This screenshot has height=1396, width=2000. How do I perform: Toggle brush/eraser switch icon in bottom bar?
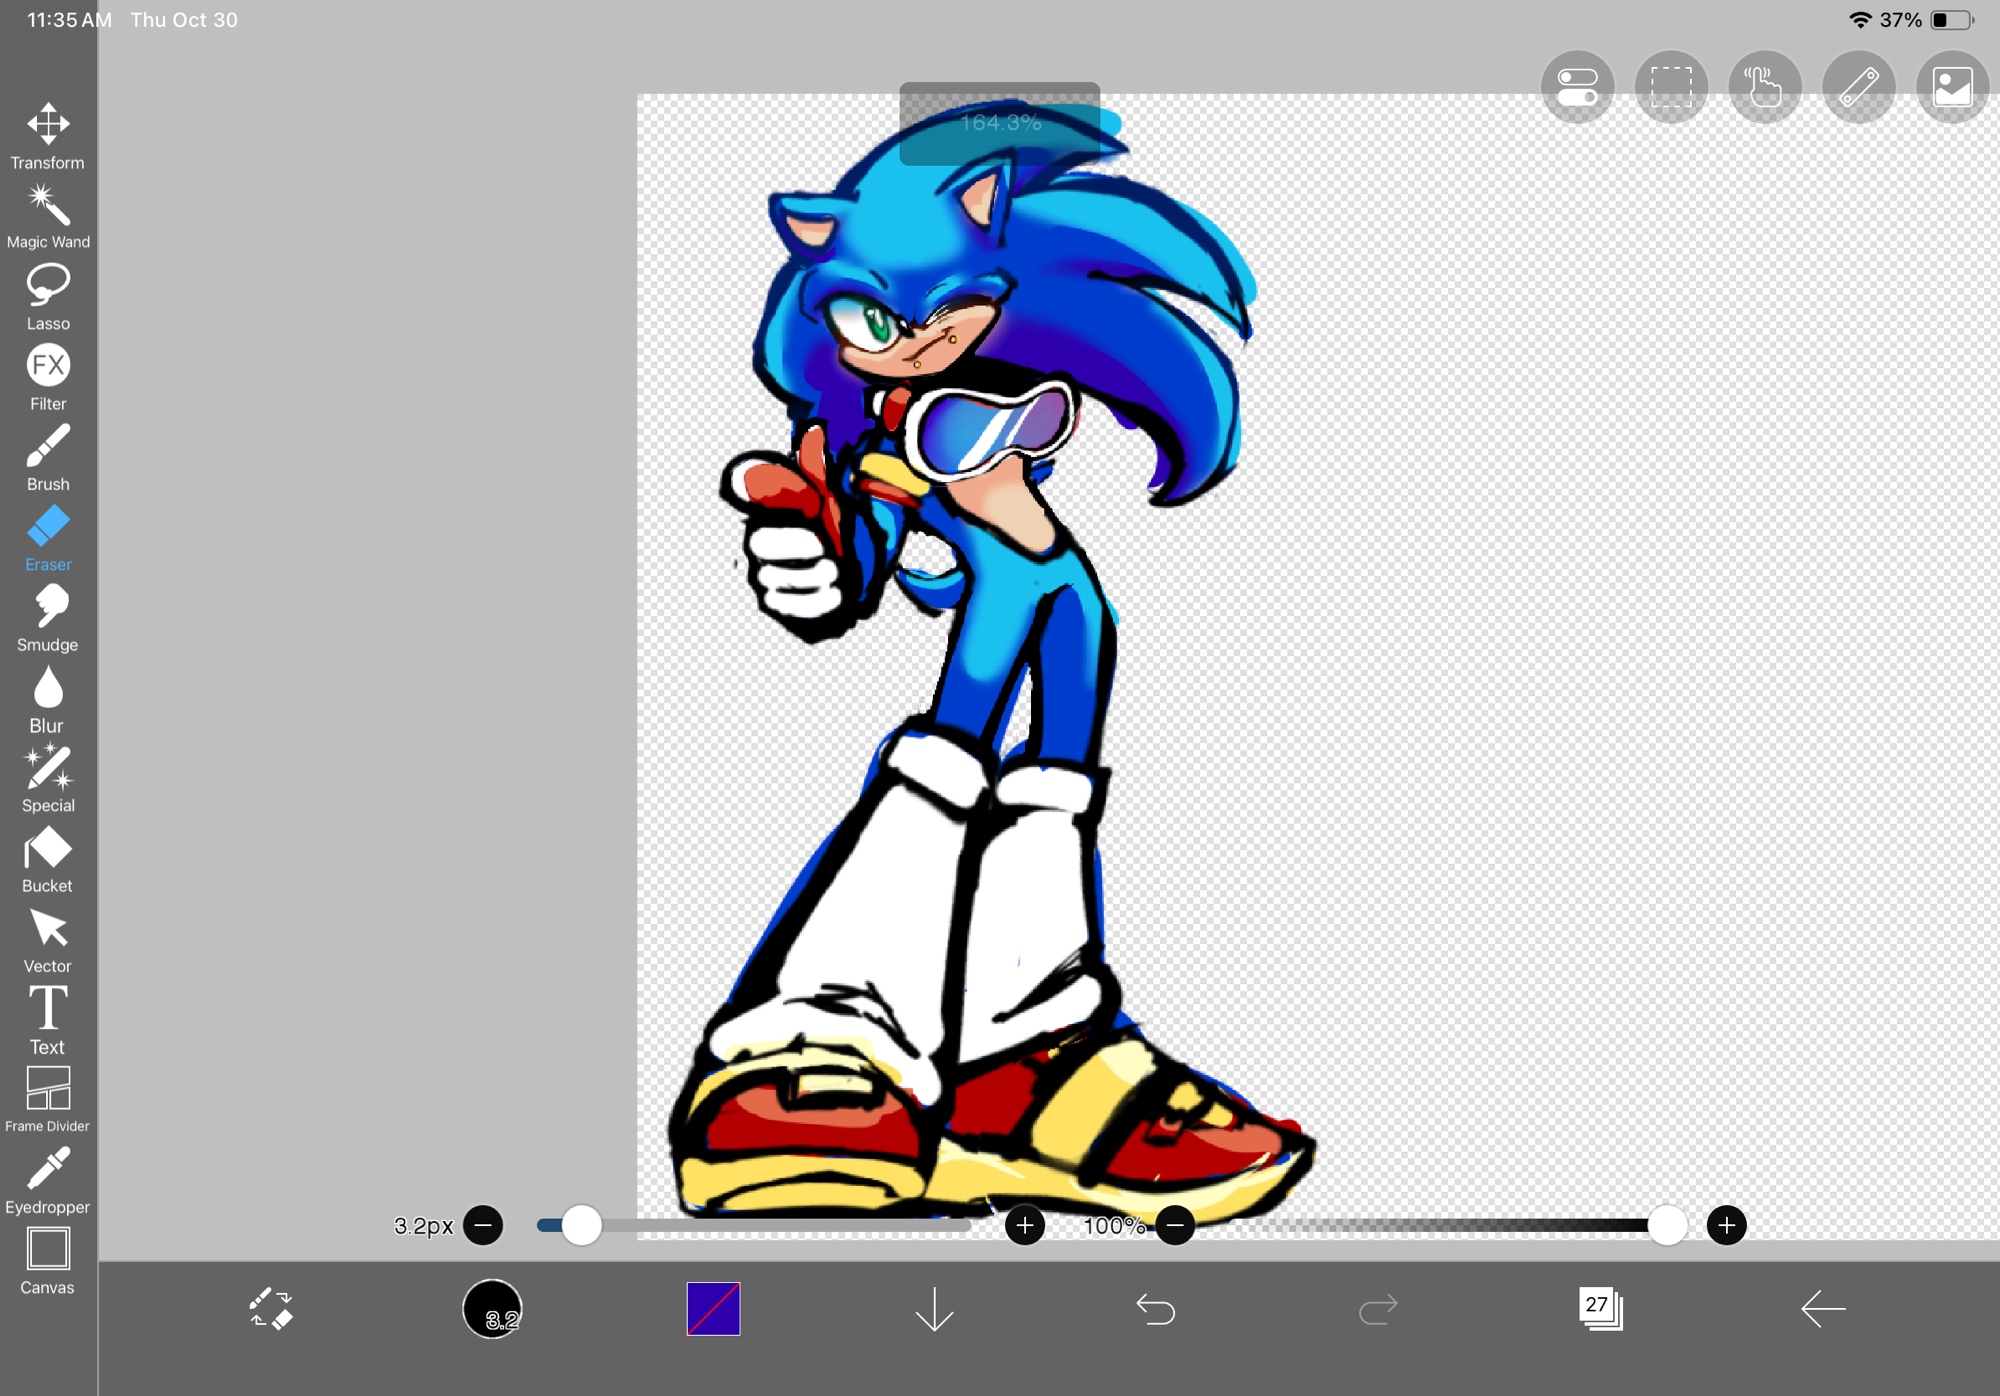point(270,1308)
